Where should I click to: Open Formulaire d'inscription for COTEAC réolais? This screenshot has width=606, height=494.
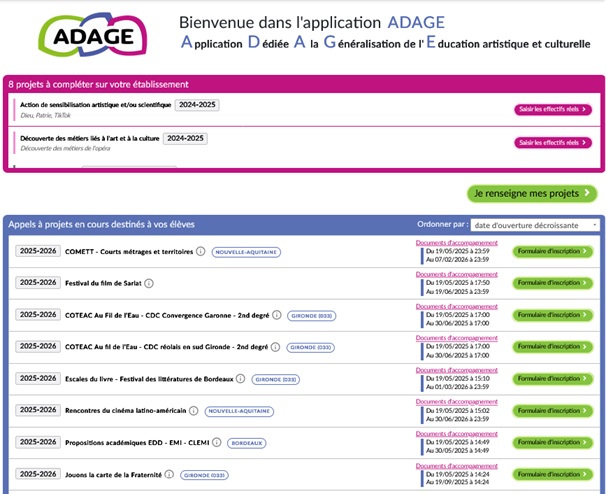click(553, 347)
